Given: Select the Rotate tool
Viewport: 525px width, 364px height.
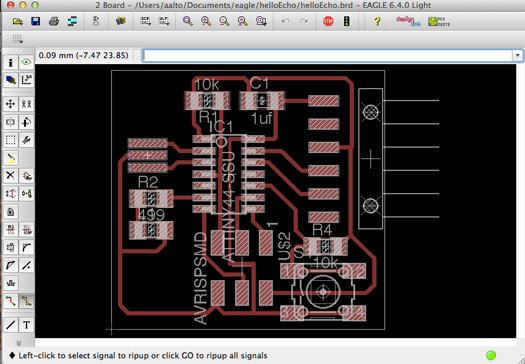Looking at the screenshot, I should coord(26,122).
